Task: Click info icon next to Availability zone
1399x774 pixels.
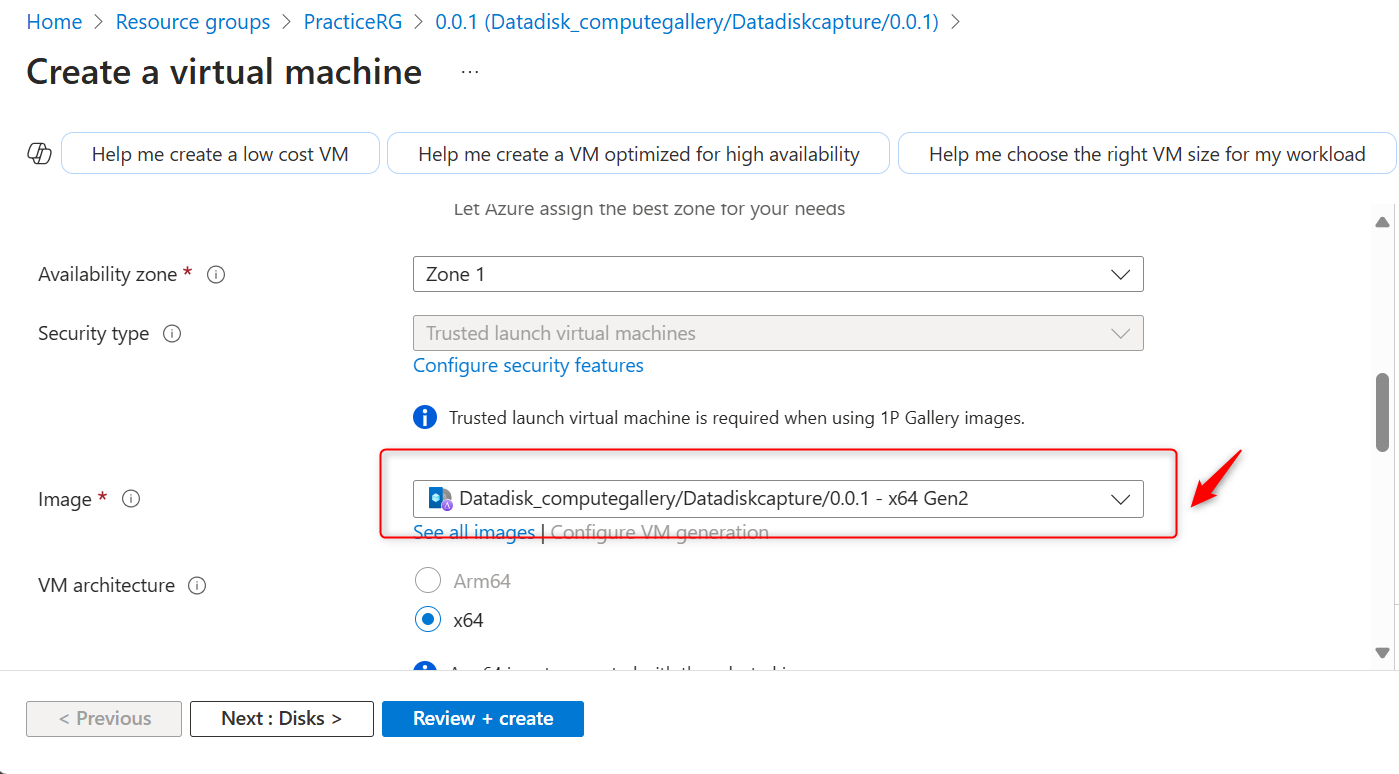Action: (x=216, y=274)
